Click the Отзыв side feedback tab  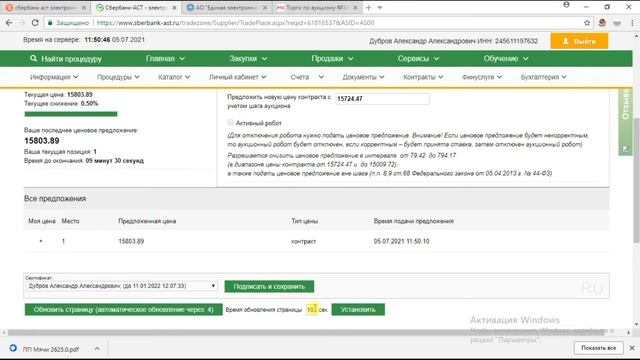coord(625,121)
